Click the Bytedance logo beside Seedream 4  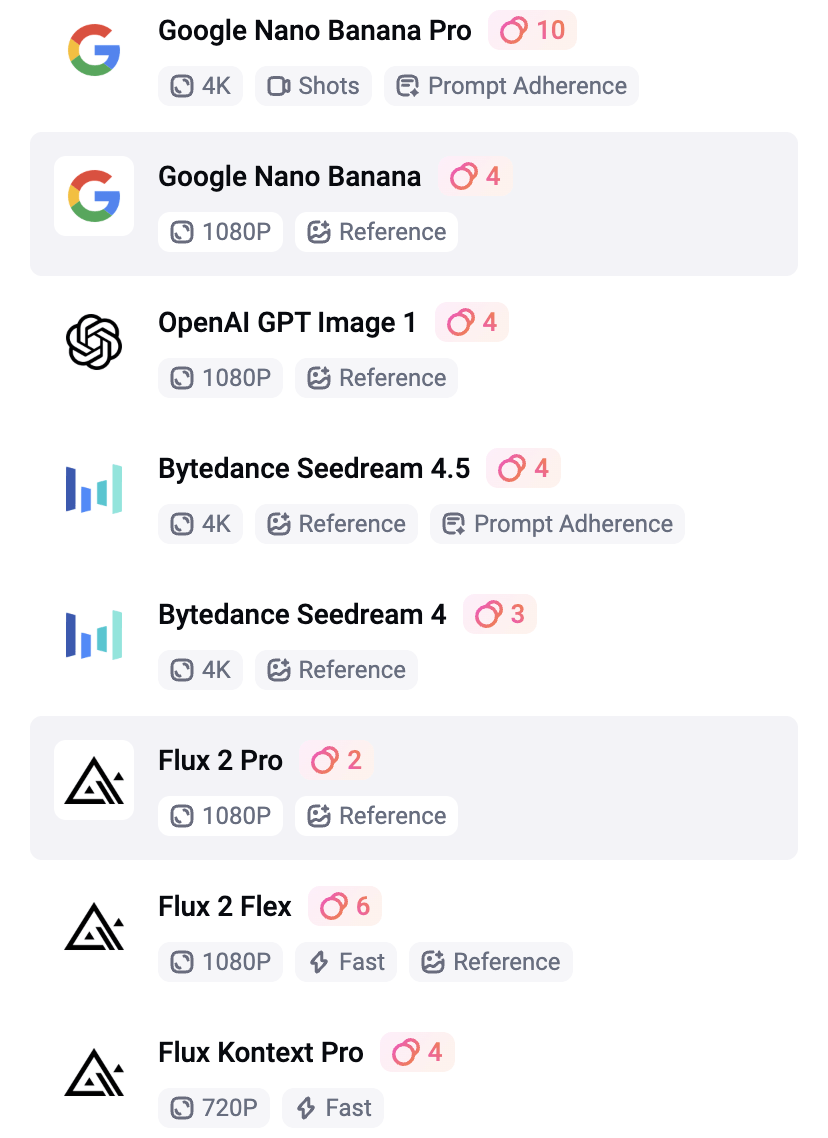[94, 634]
